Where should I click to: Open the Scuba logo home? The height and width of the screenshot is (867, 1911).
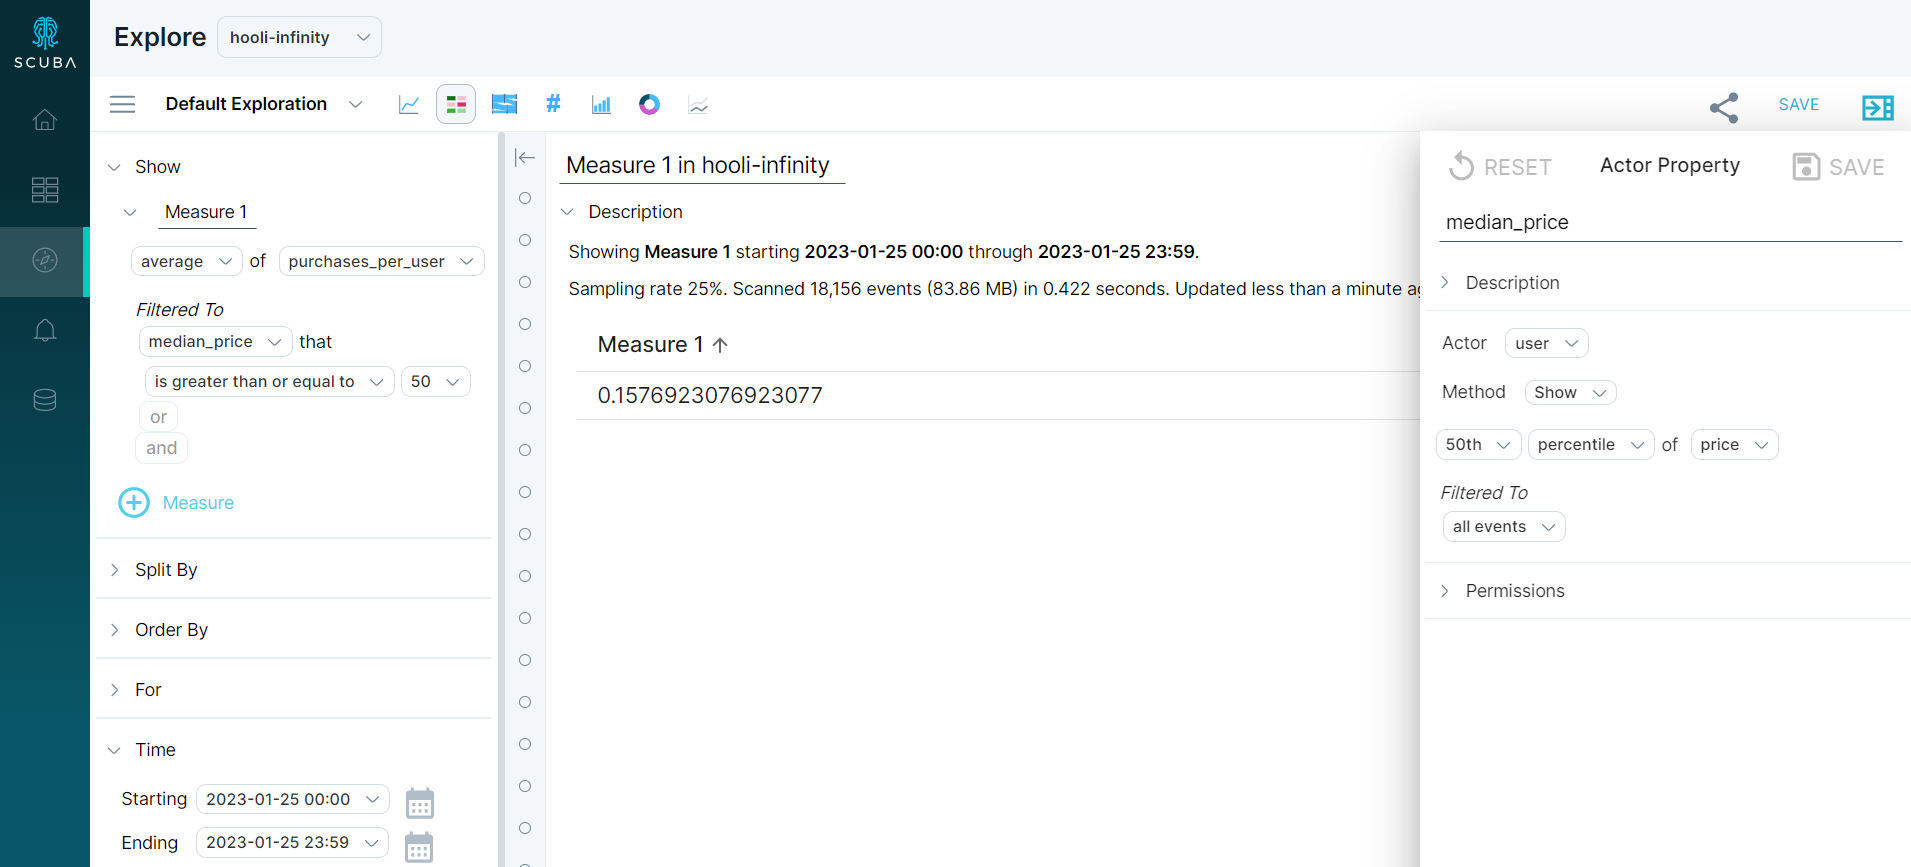pos(45,43)
